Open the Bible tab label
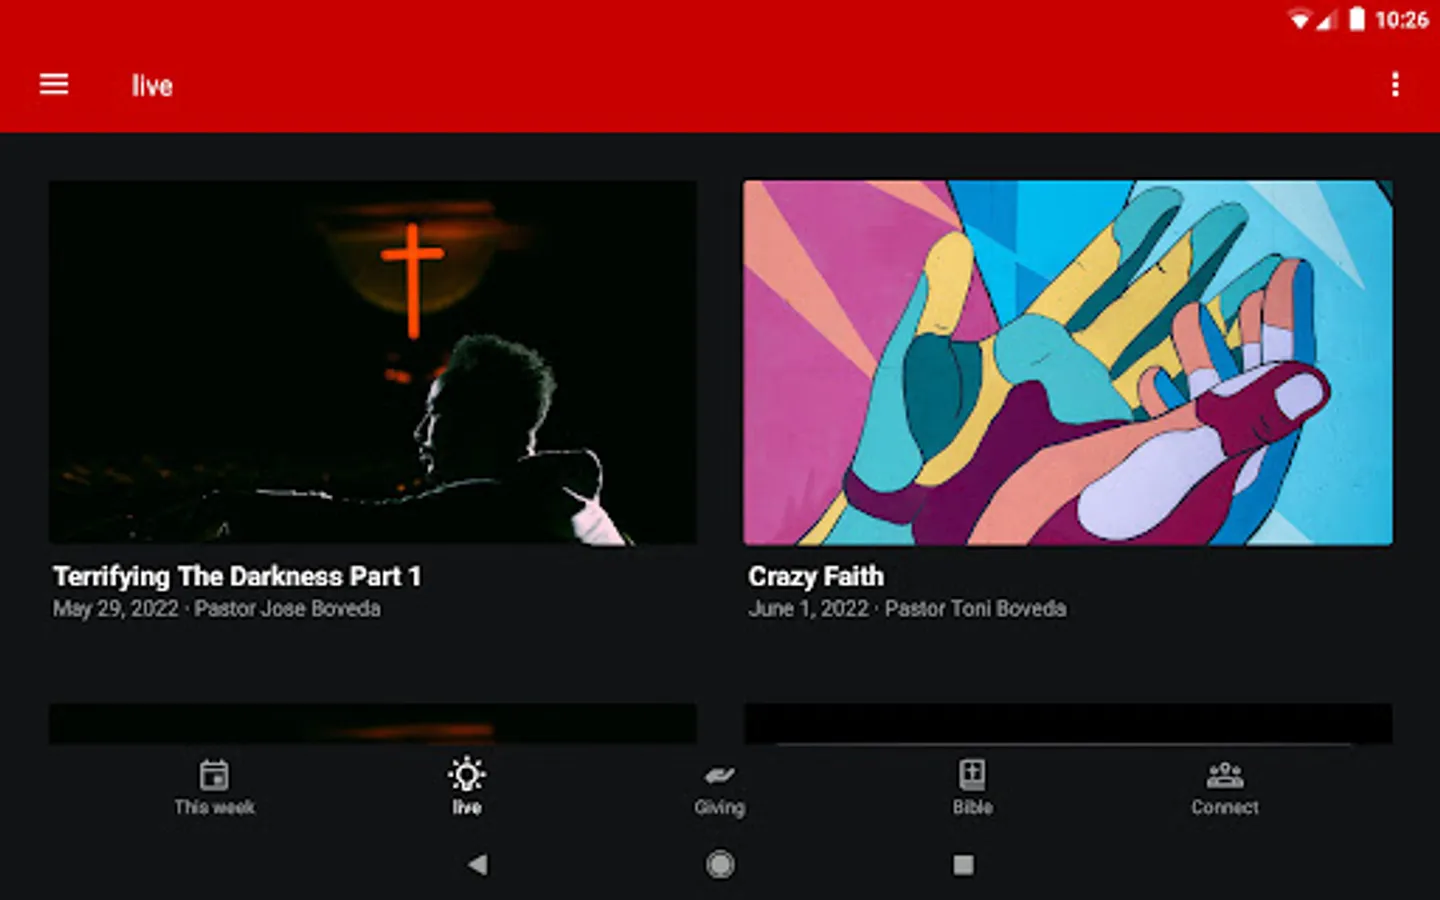 pos(972,807)
